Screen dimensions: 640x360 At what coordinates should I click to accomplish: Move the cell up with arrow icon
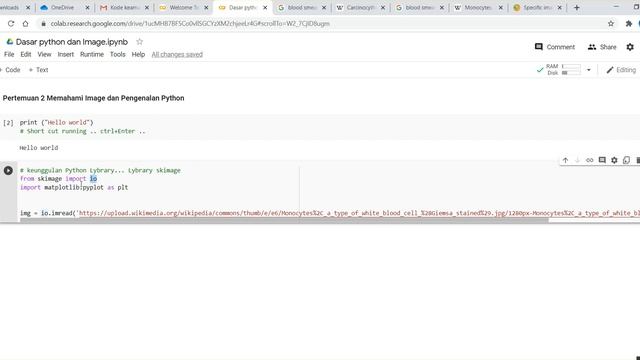click(565, 160)
